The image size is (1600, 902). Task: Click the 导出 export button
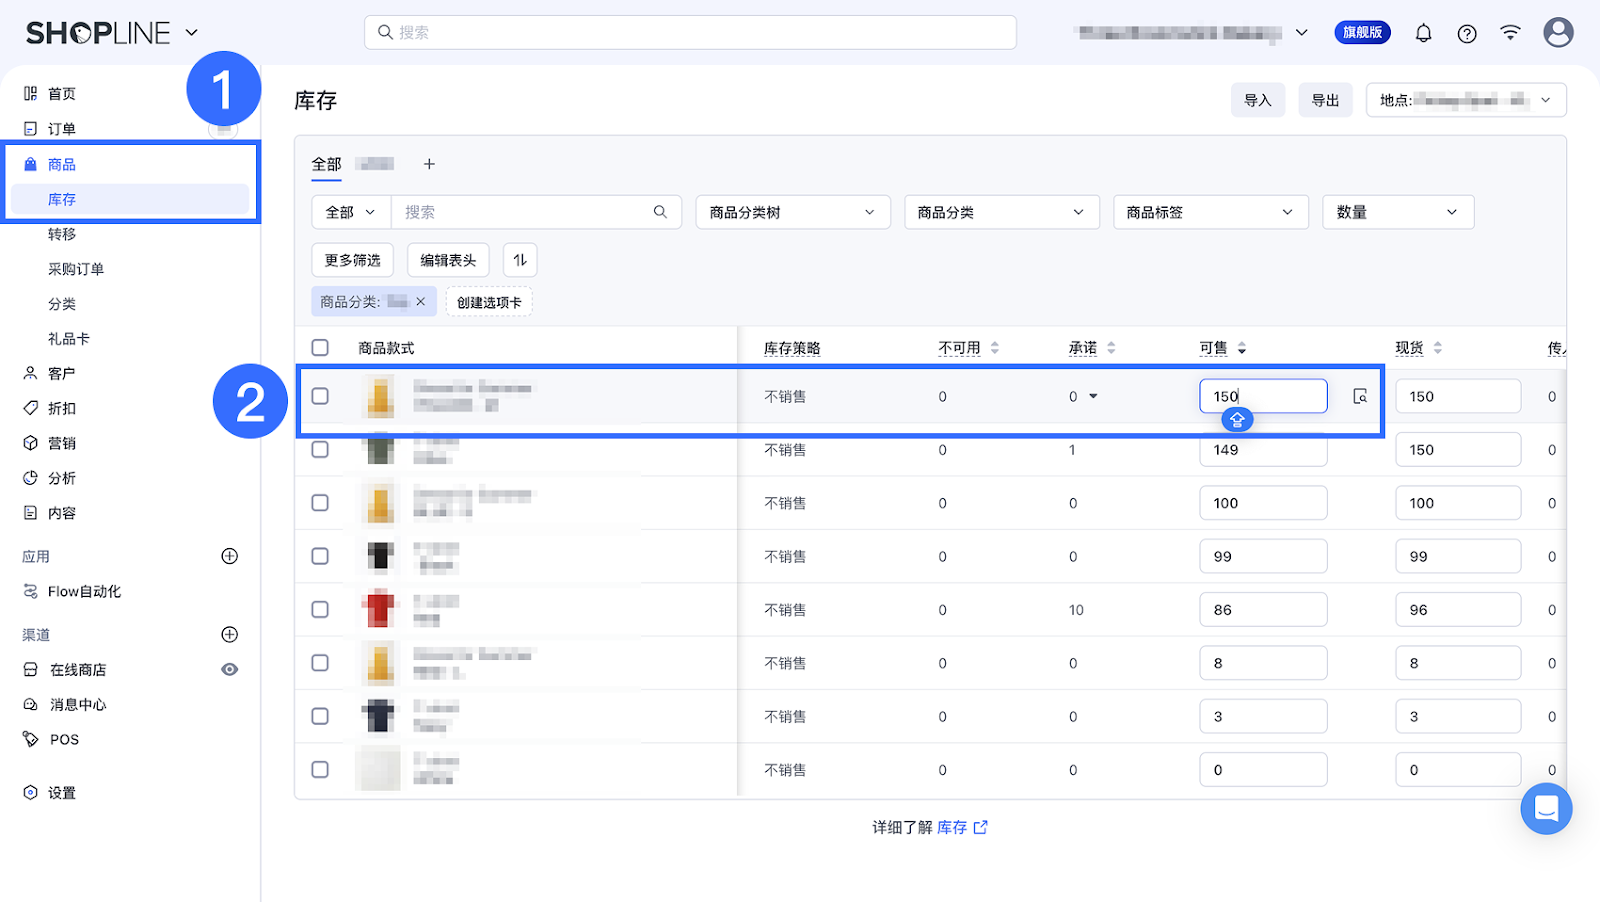pyautogui.click(x=1325, y=100)
